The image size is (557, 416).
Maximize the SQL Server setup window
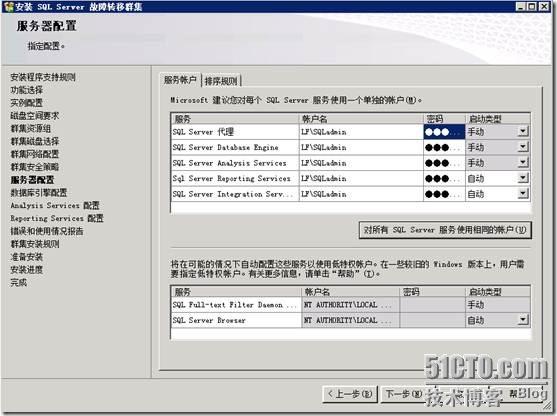point(532,6)
